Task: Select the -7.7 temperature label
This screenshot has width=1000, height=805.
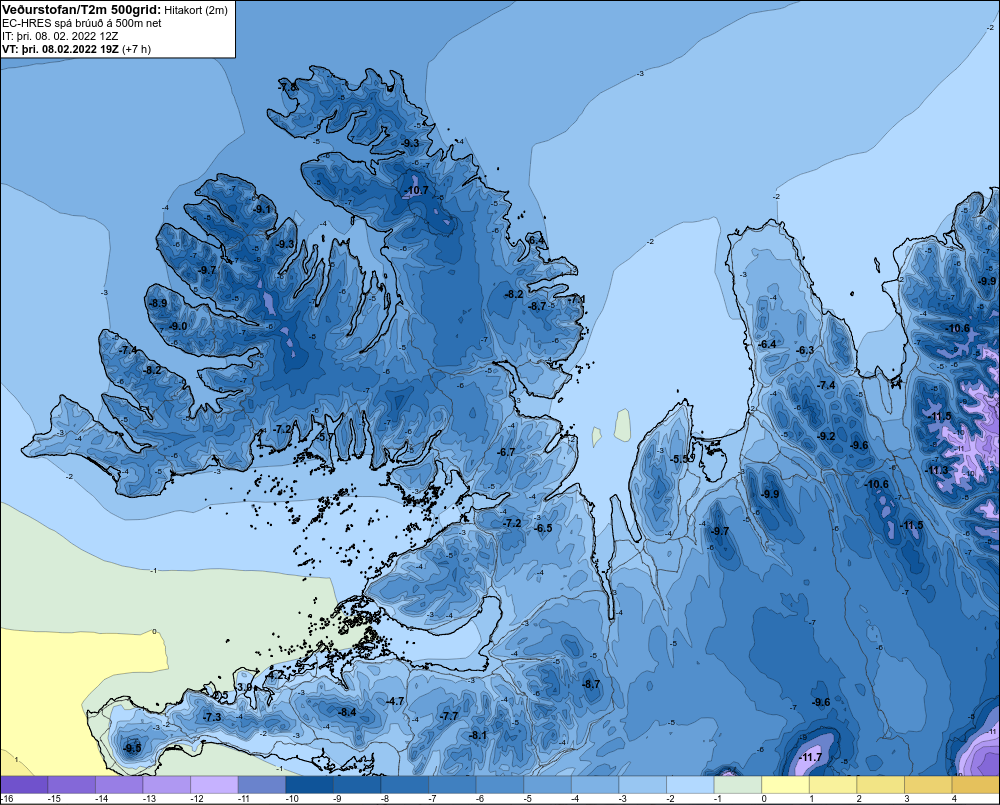Action: coord(450,716)
